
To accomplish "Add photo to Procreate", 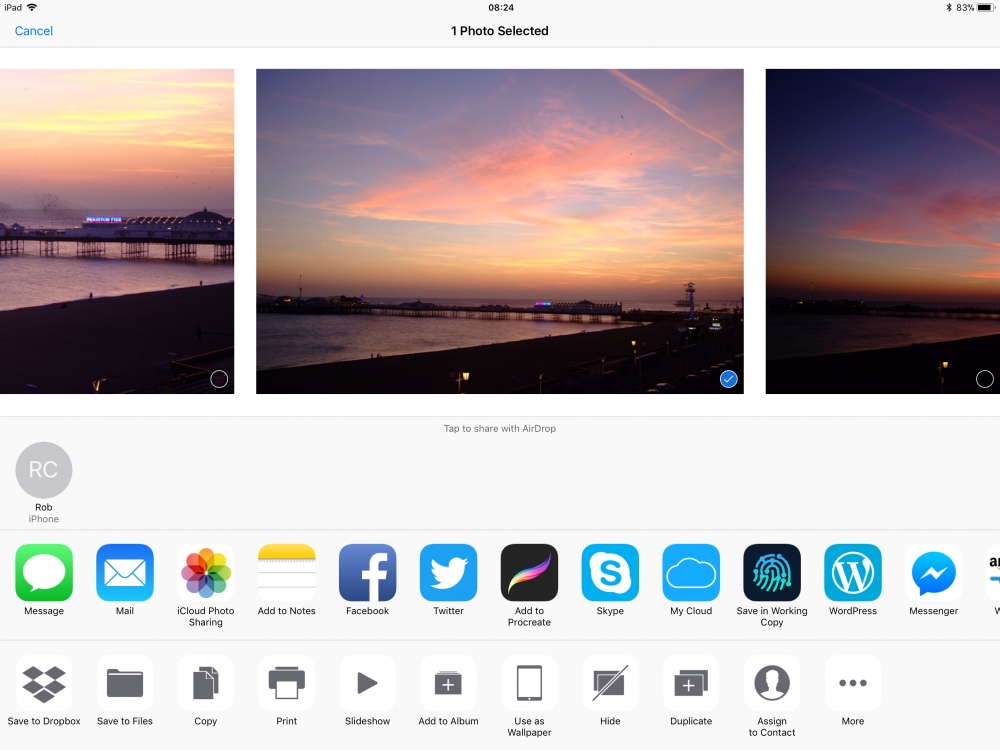I will 529,573.
